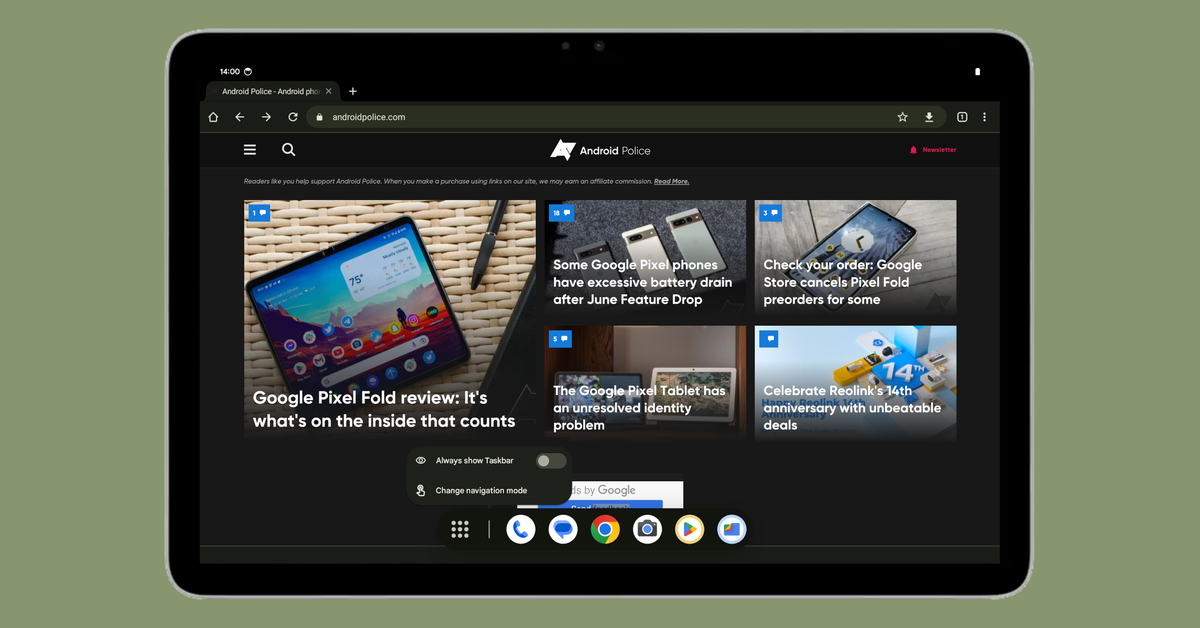Open the tab switcher showing 1 tab

[x=962, y=117]
